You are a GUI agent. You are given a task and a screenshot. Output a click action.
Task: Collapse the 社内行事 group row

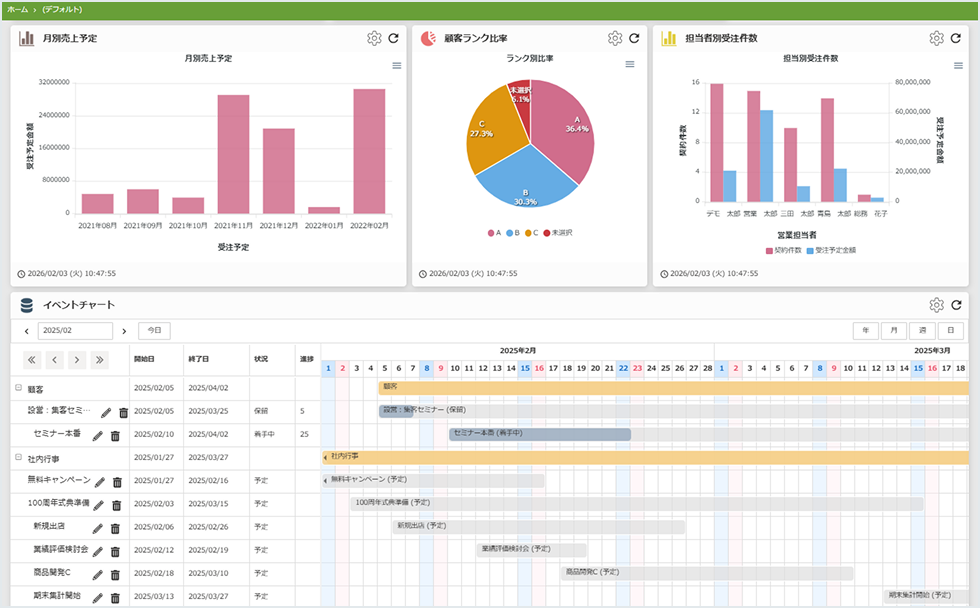click(18, 457)
